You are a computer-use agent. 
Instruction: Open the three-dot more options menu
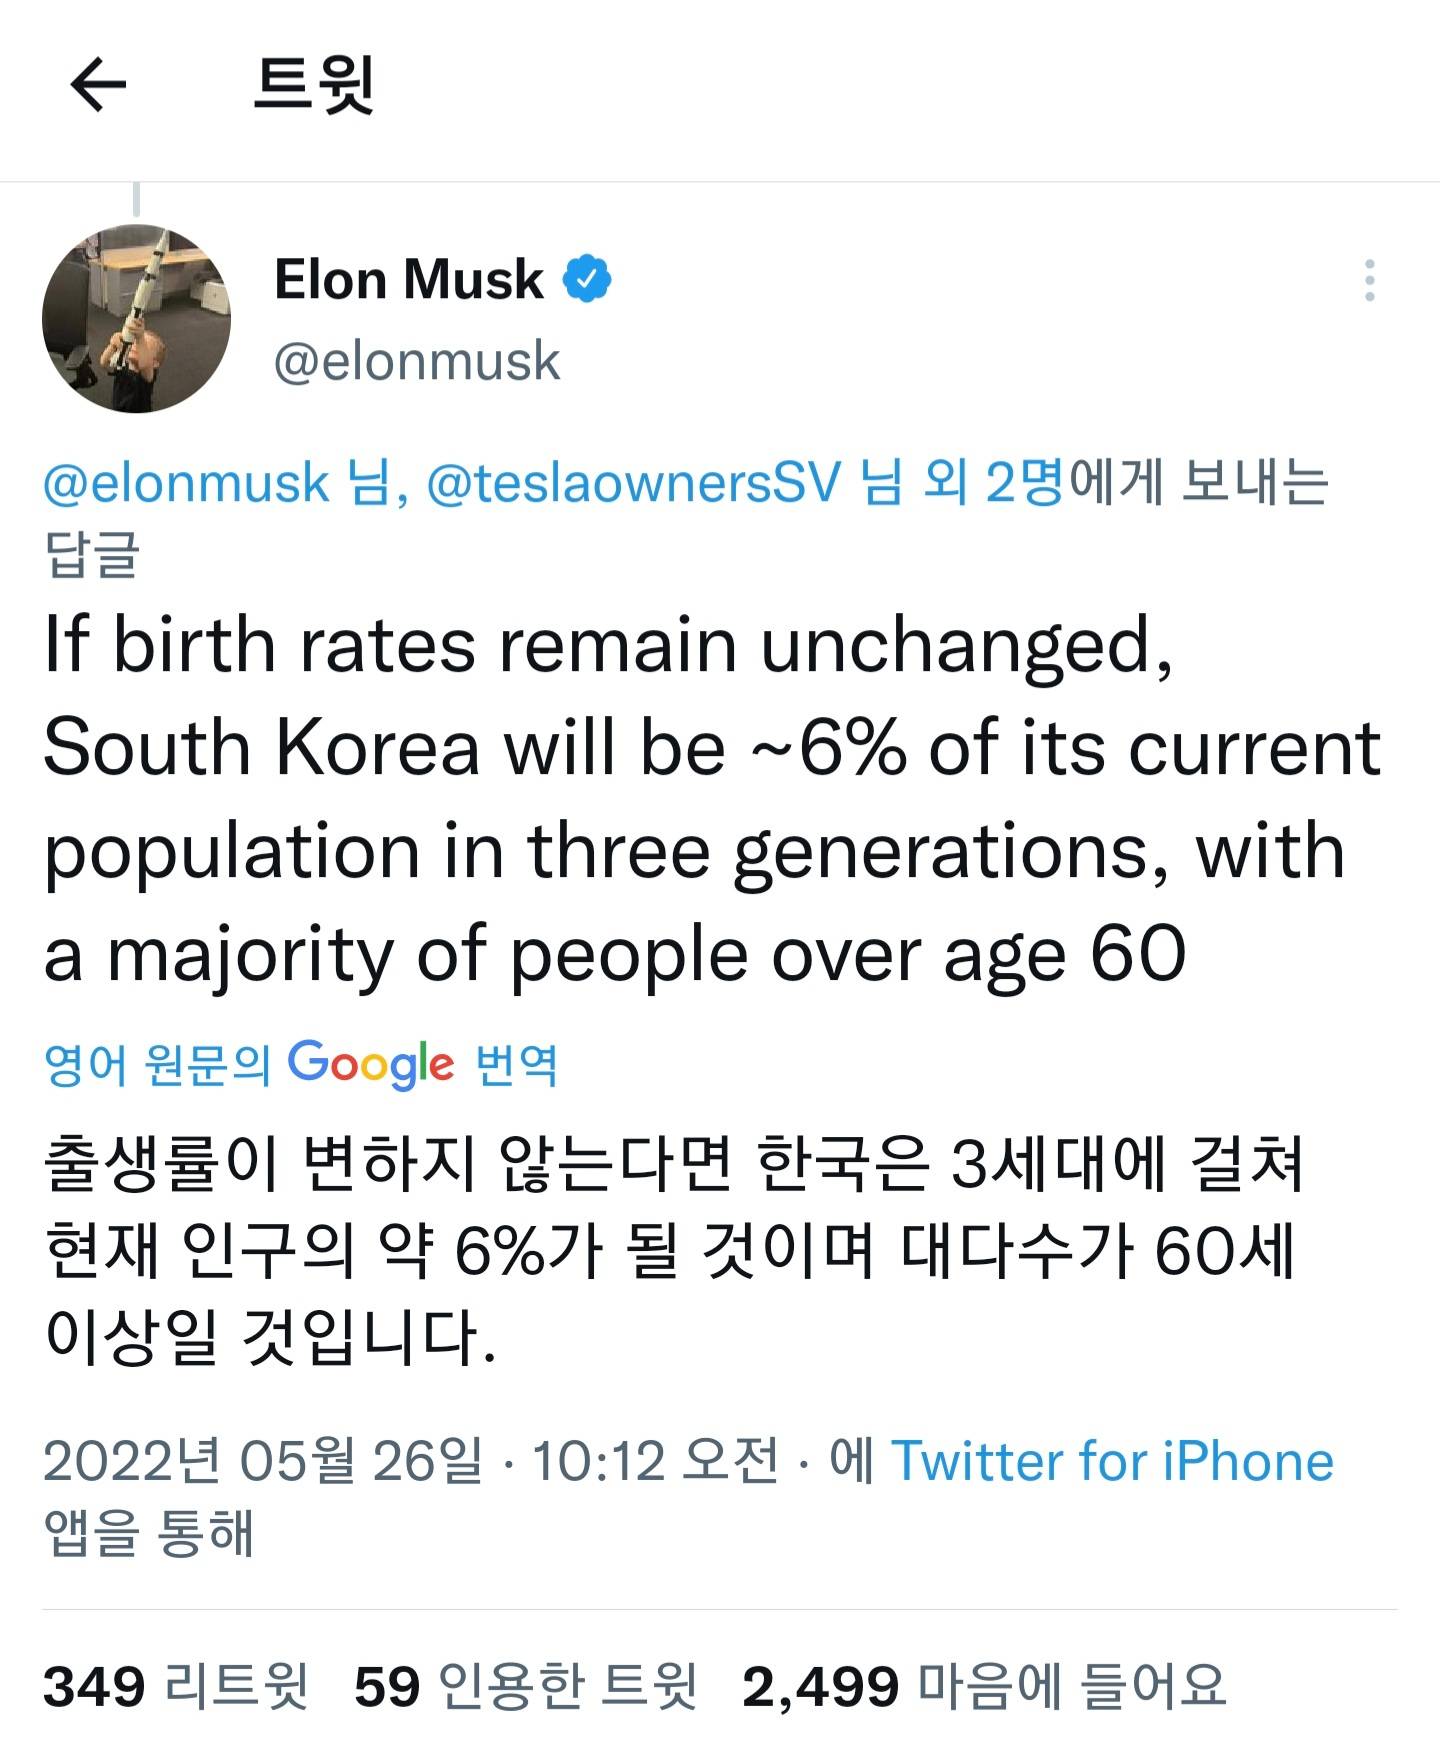point(1369,281)
